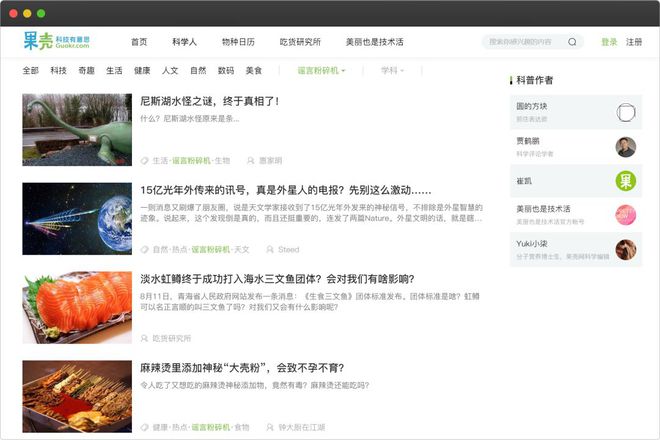Expand the 学科 dropdown filter
This screenshot has width=660, height=440.
392,70
